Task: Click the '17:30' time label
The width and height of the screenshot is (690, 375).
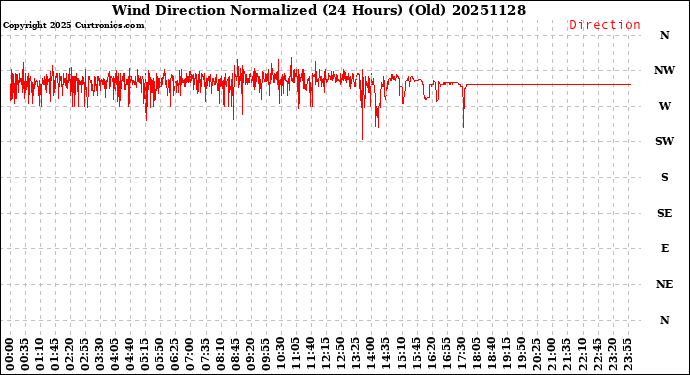Action: point(461,355)
